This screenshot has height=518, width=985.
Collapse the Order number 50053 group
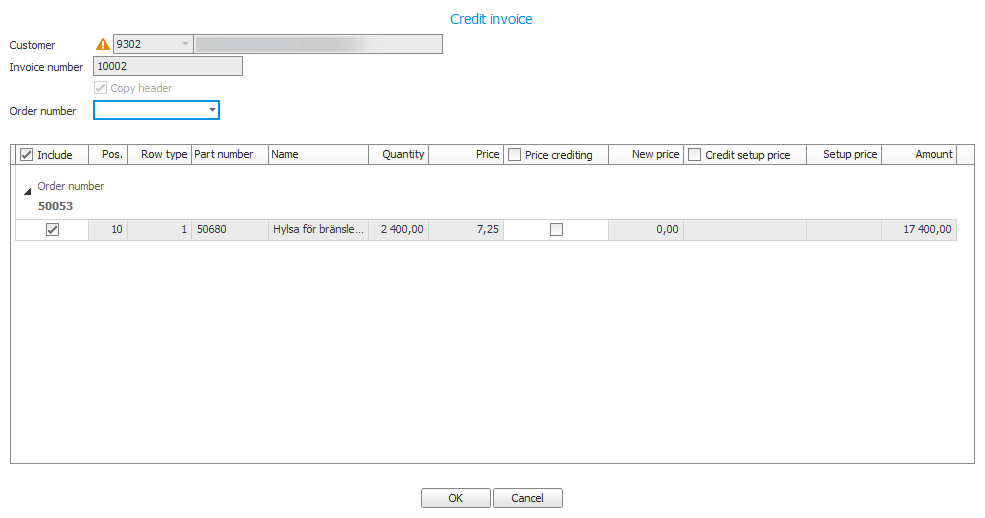[x=28, y=190]
